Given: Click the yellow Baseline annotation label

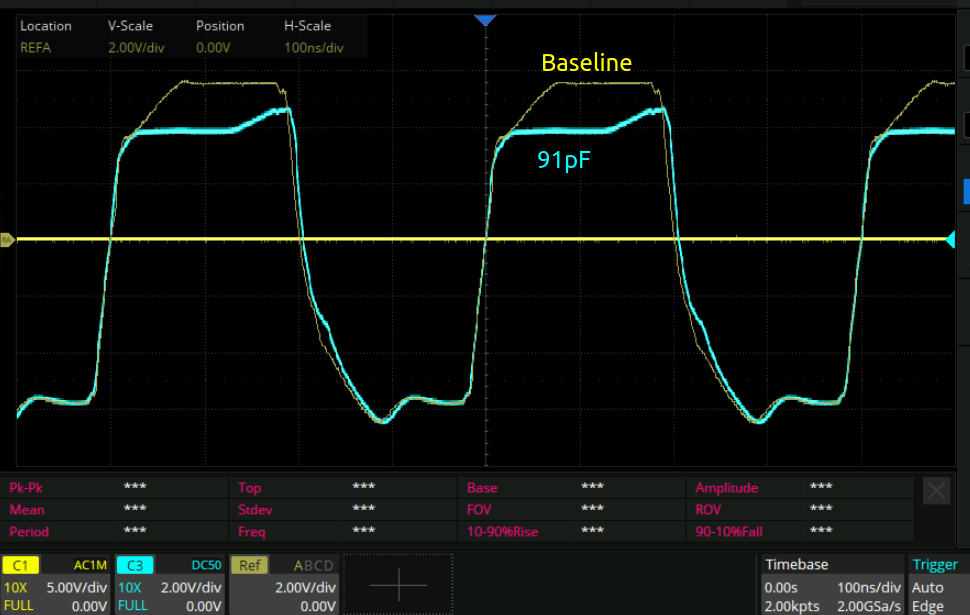Looking at the screenshot, I should tap(586, 63).
